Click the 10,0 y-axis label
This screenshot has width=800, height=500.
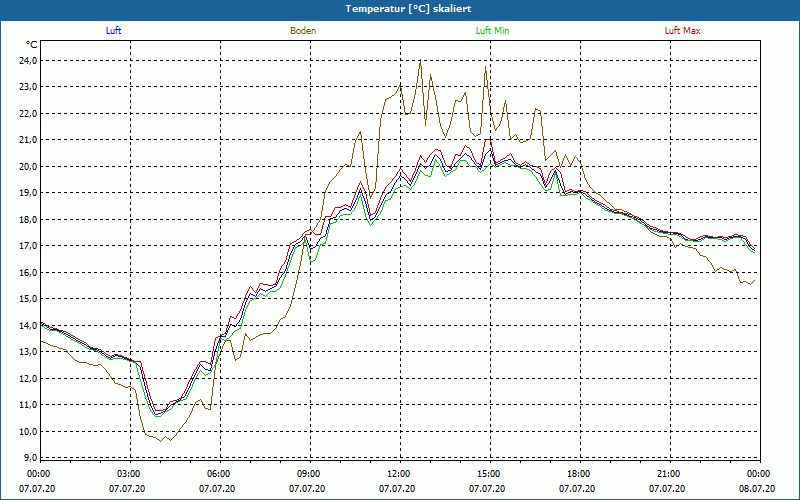pyautogui.click(x=29, y=431)
